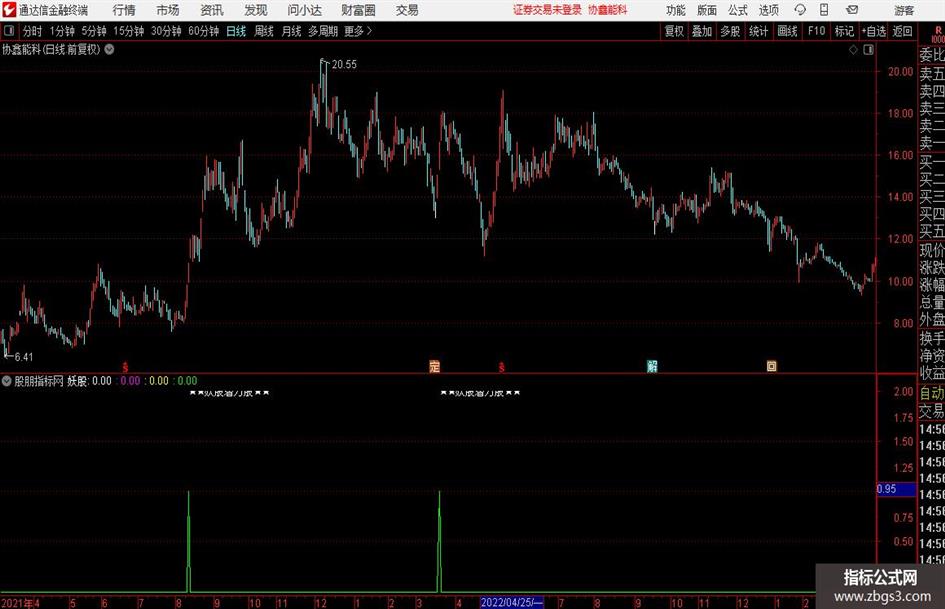
Task: Click the 2021年4 date label
Action: 20,603
